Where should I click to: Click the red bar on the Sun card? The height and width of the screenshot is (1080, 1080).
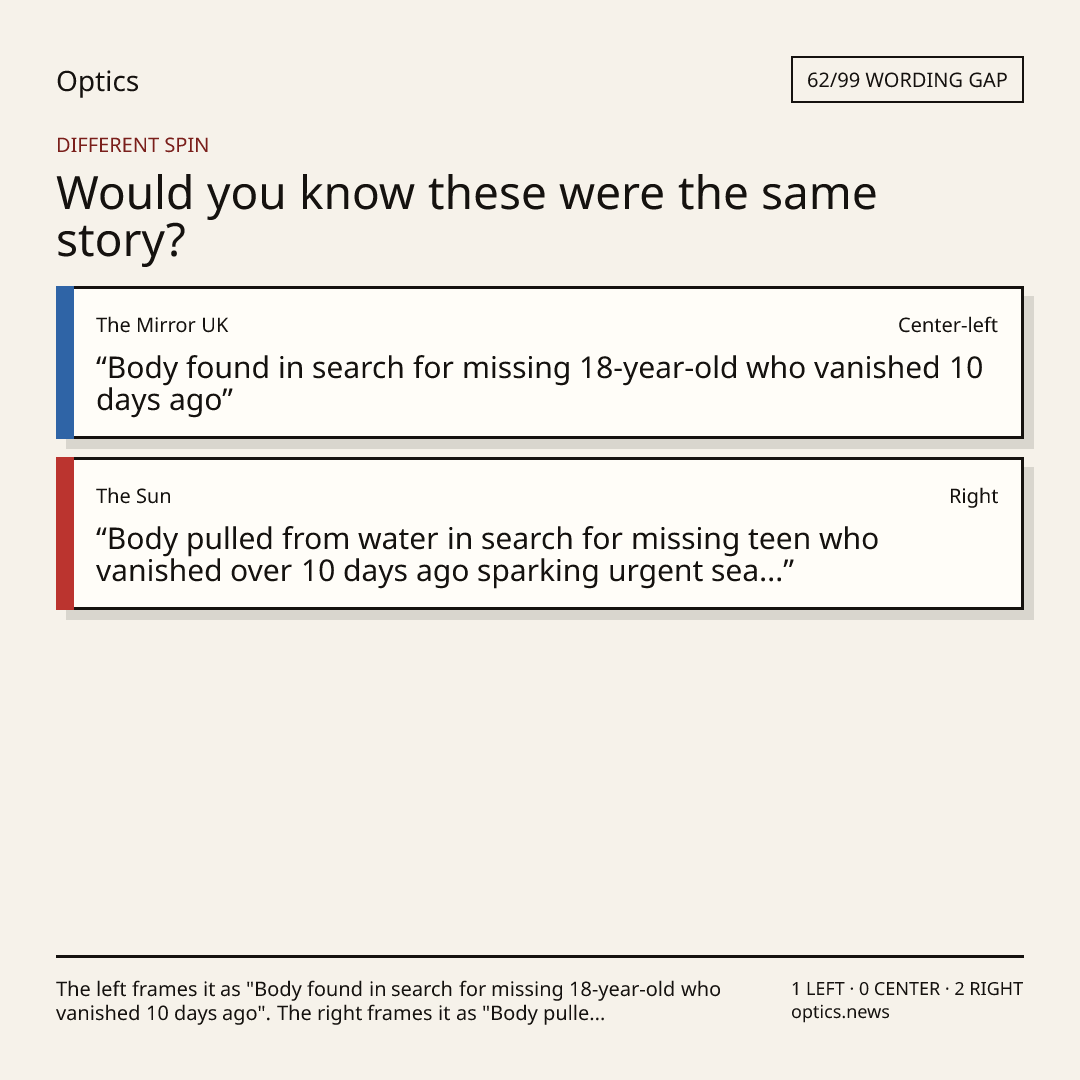[x=65, y=533]
